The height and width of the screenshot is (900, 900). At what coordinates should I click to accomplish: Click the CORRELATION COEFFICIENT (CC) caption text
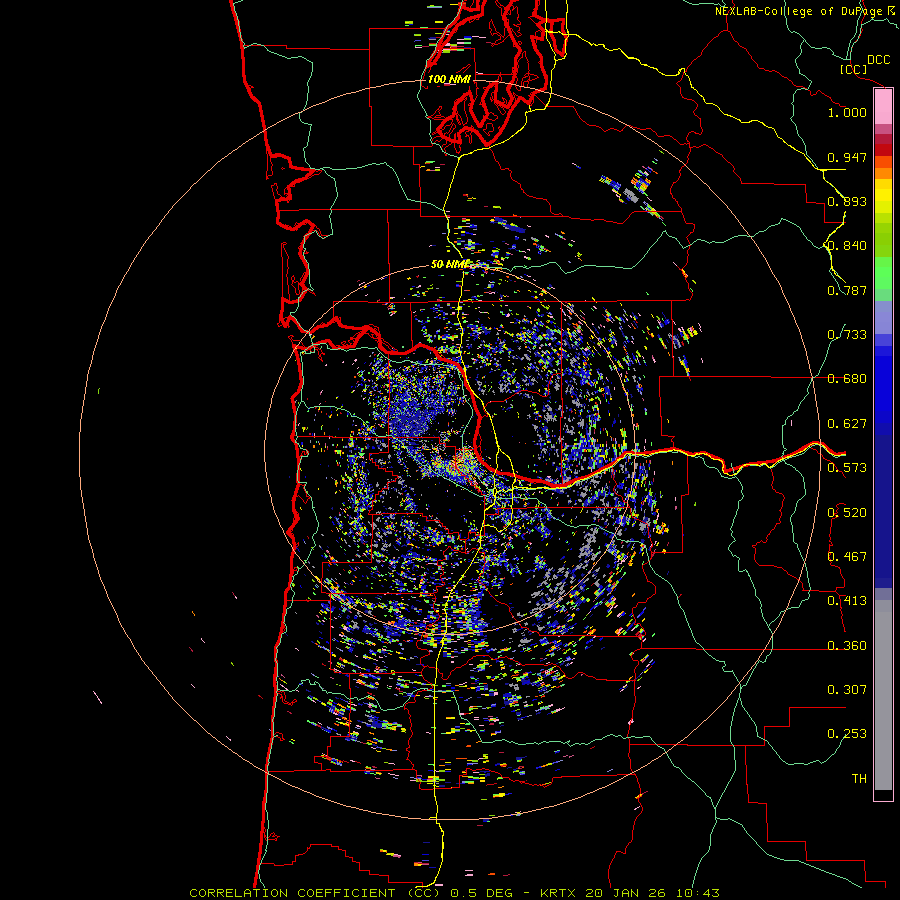[315, 893]
